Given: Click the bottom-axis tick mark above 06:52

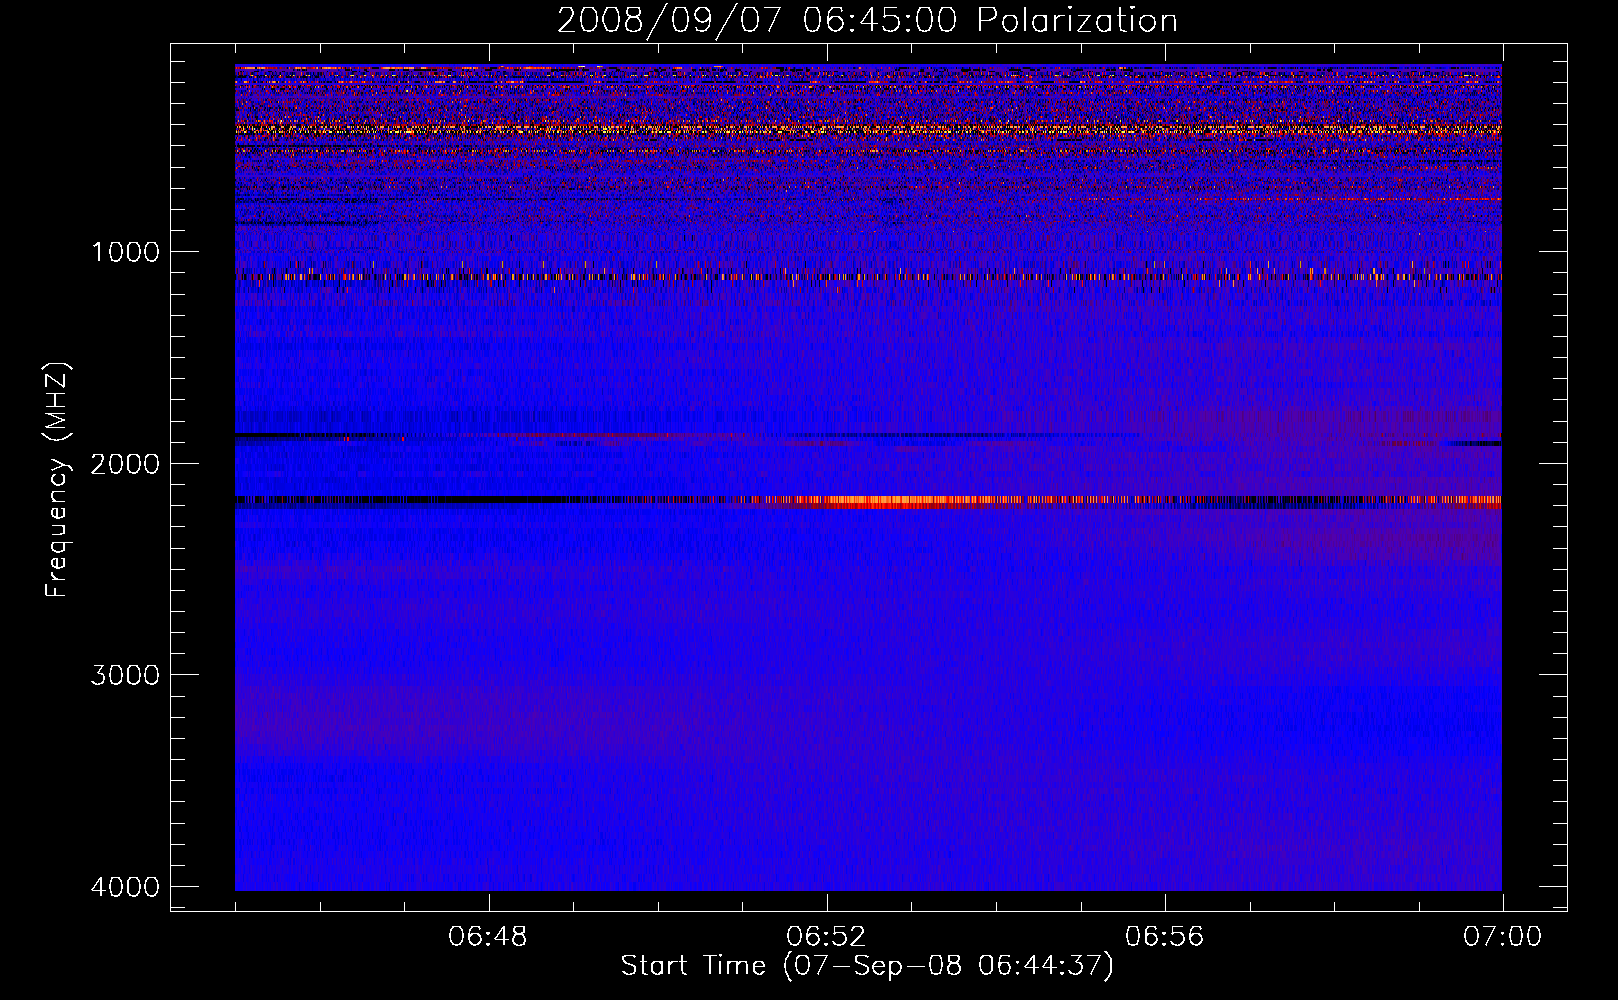Looking at the screenshot, I should 827,903.
